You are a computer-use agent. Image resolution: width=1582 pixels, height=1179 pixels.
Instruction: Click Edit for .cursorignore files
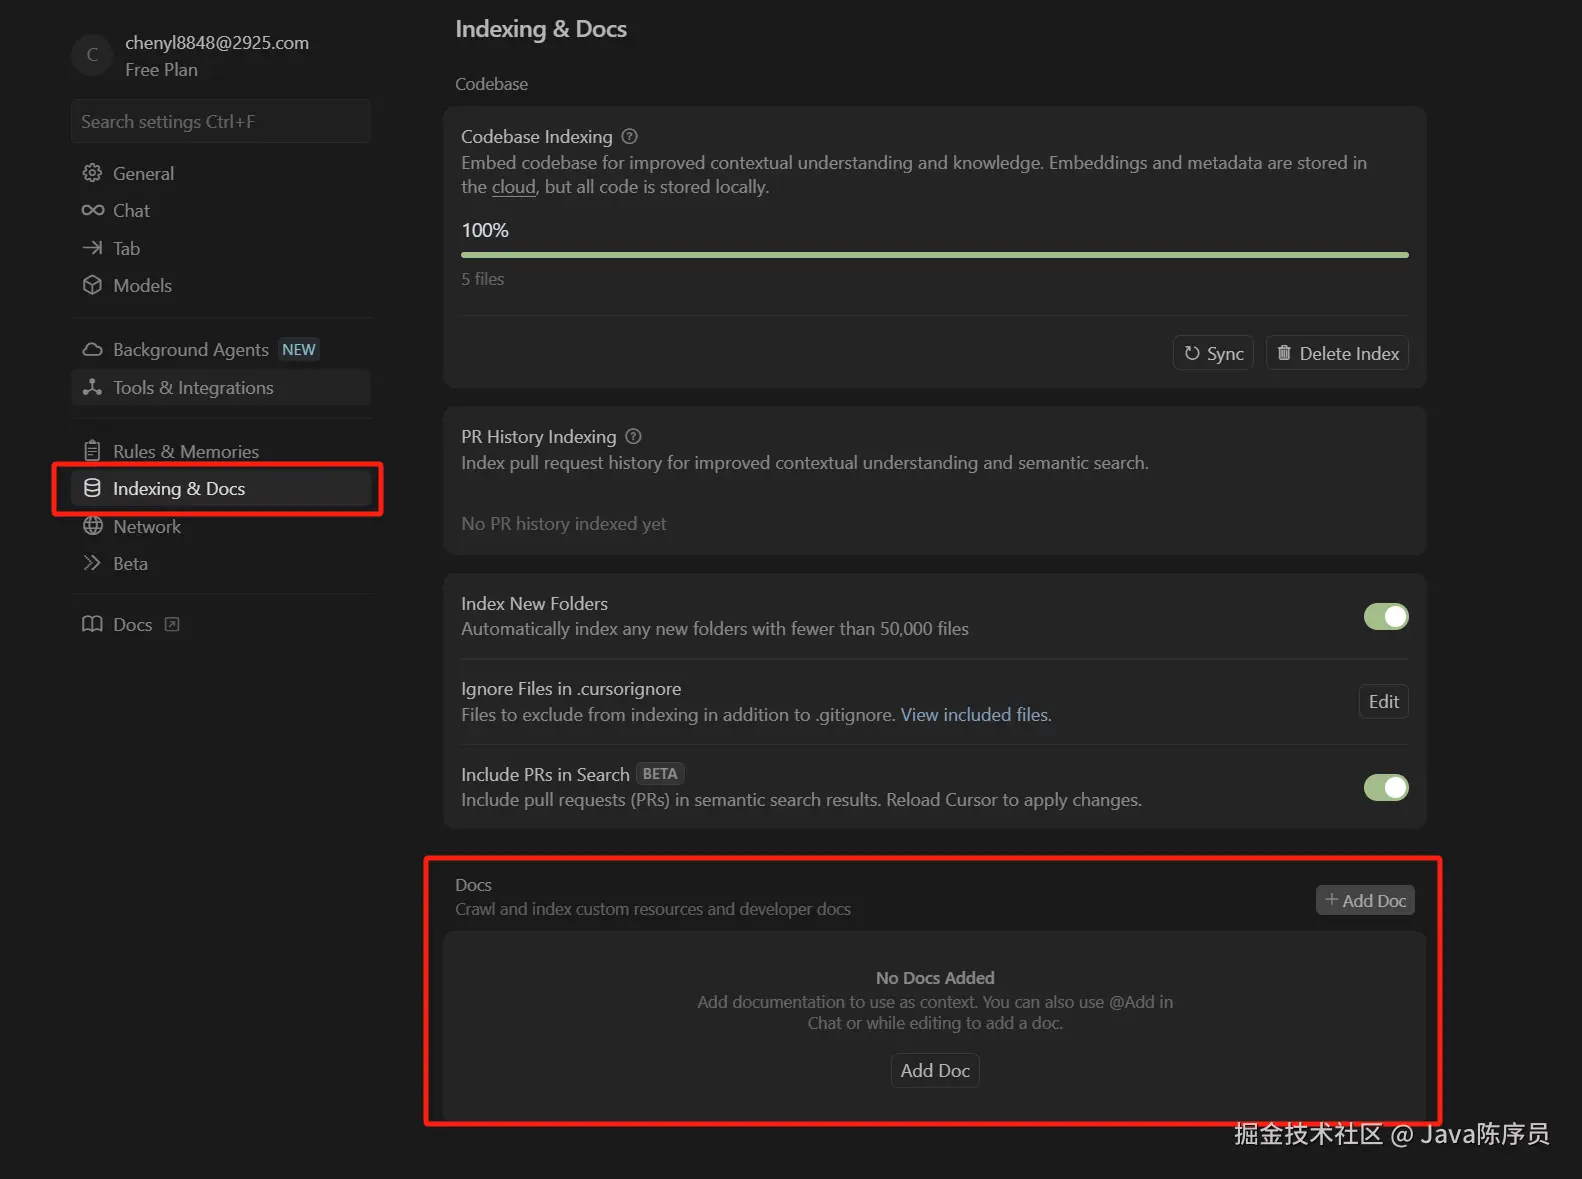pos(1383,702)
